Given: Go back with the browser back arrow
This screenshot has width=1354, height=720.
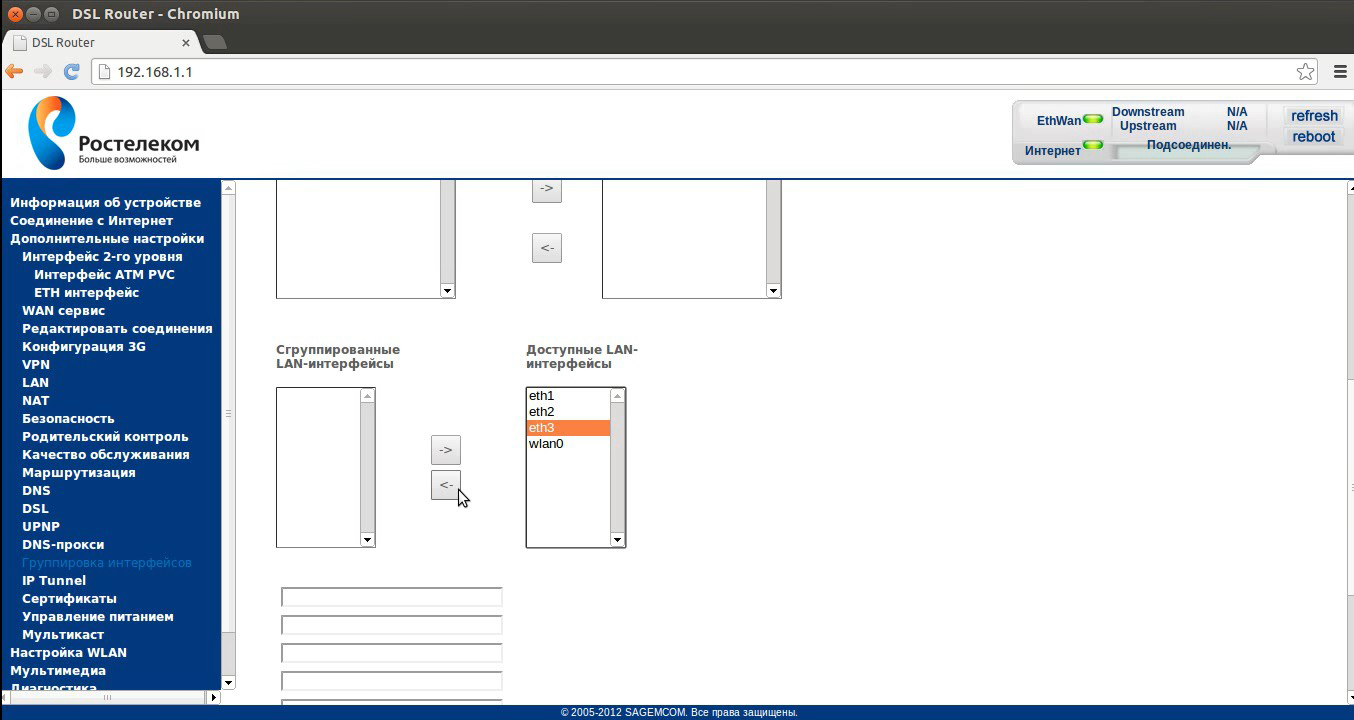Looking at the screenshot, I should 14,71.
